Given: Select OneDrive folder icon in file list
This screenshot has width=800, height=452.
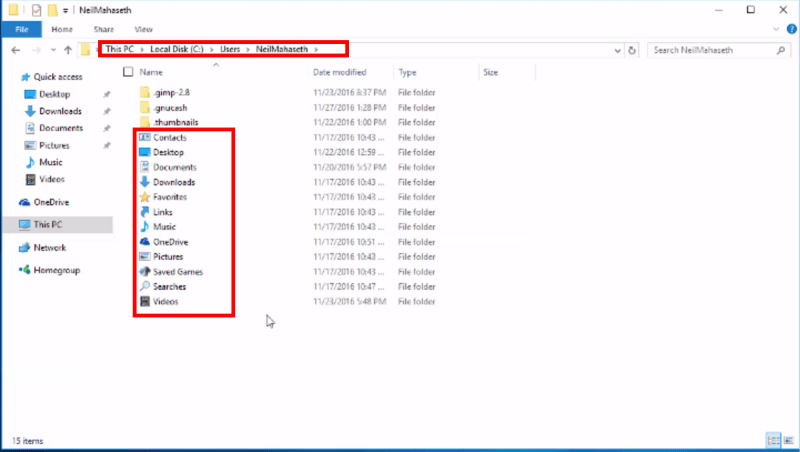Looking at the screenshot, I should (x=145, y=242).
